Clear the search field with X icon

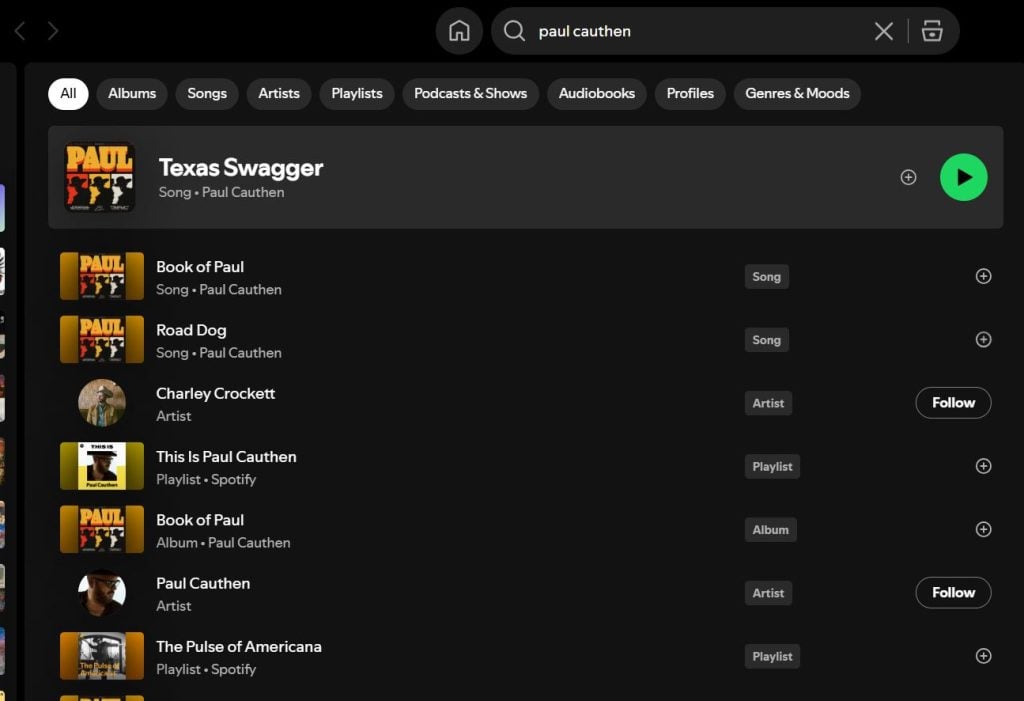884,31
